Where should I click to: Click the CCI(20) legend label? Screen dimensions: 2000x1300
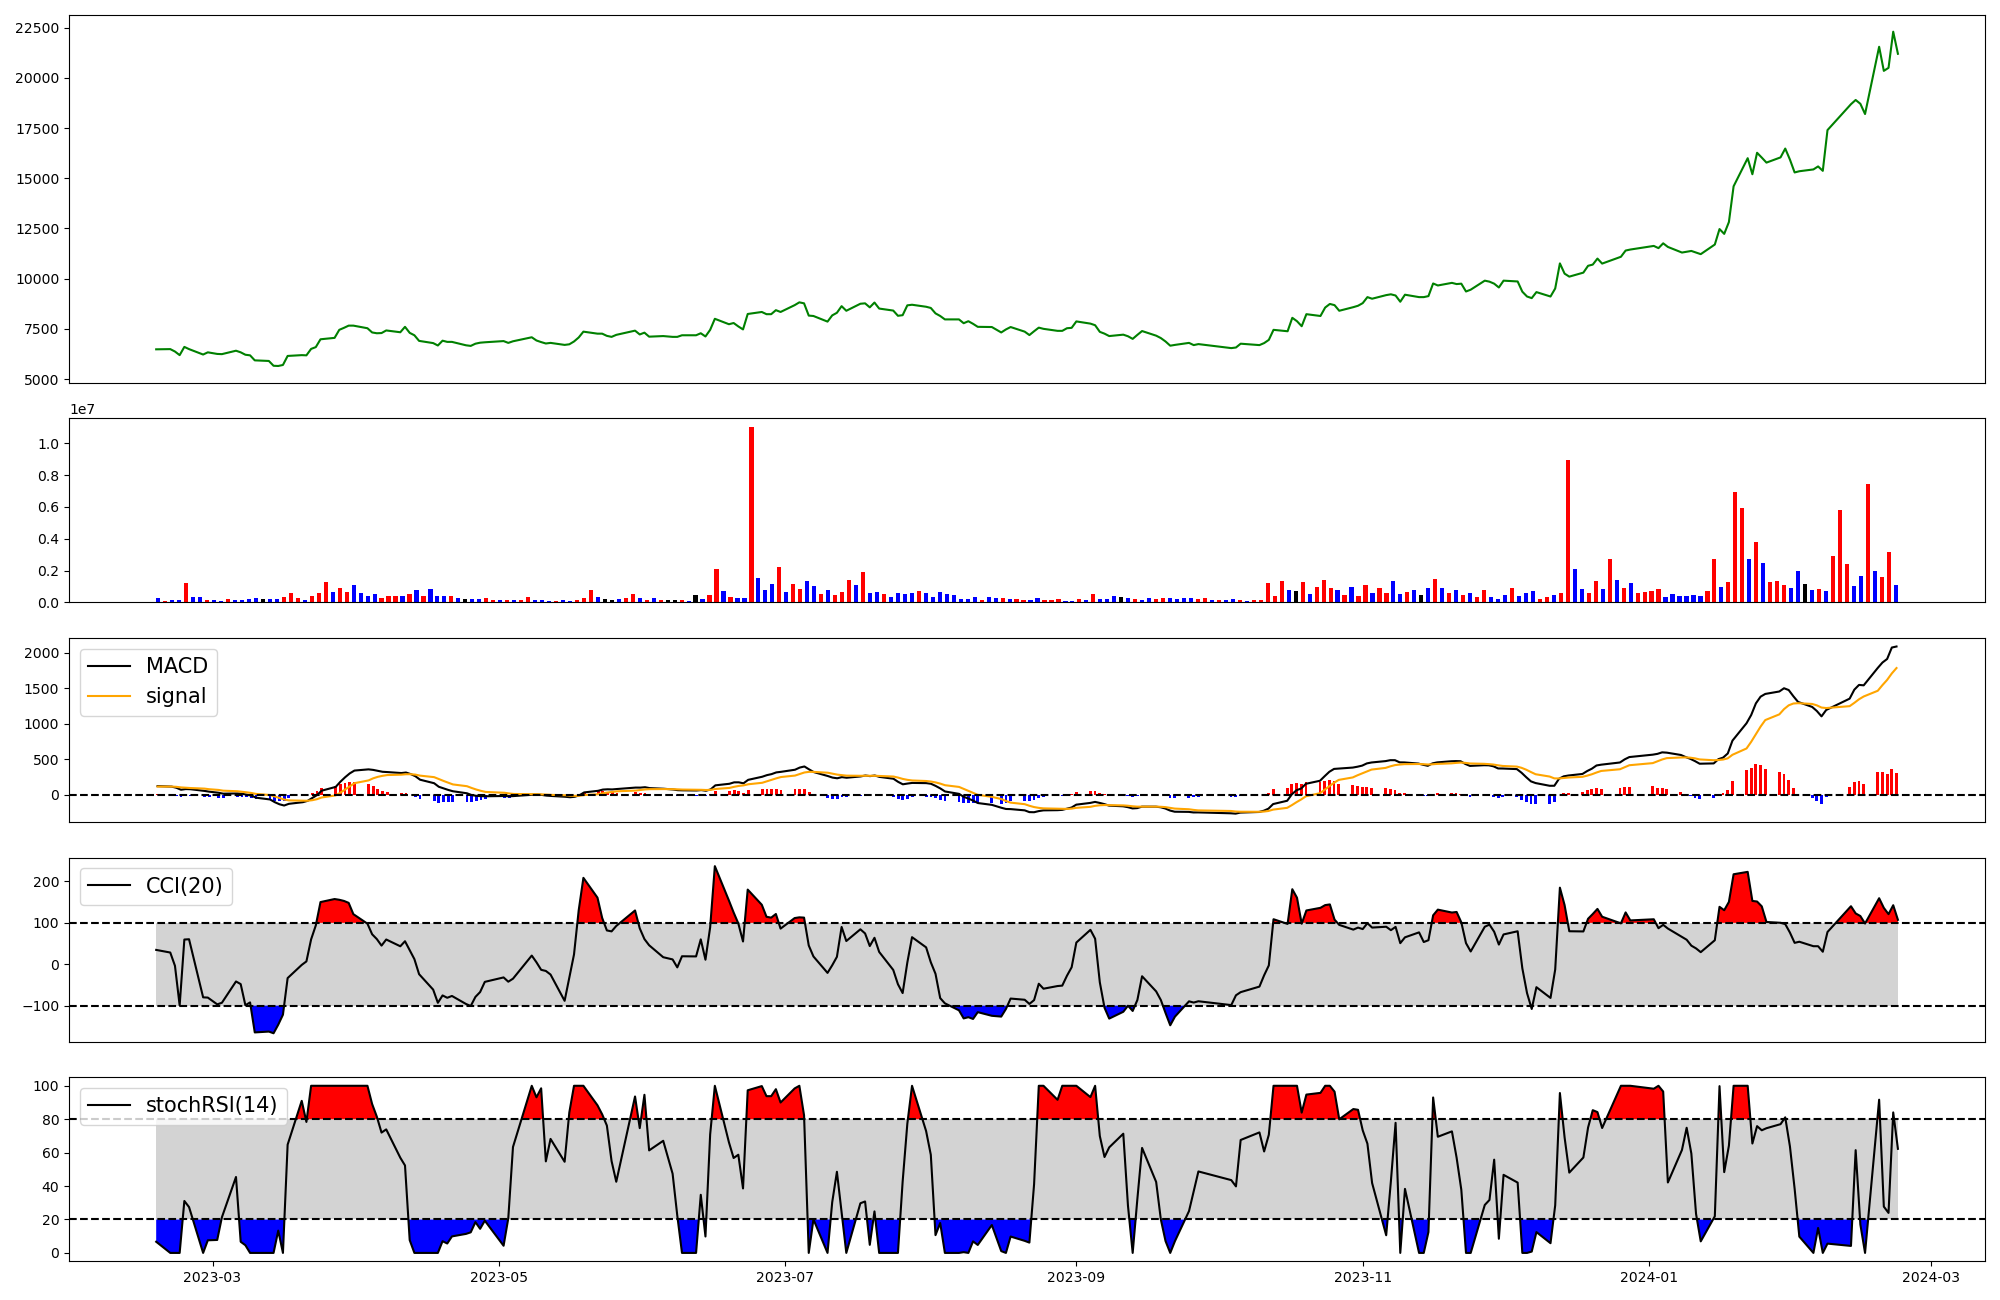click(184, 886)
